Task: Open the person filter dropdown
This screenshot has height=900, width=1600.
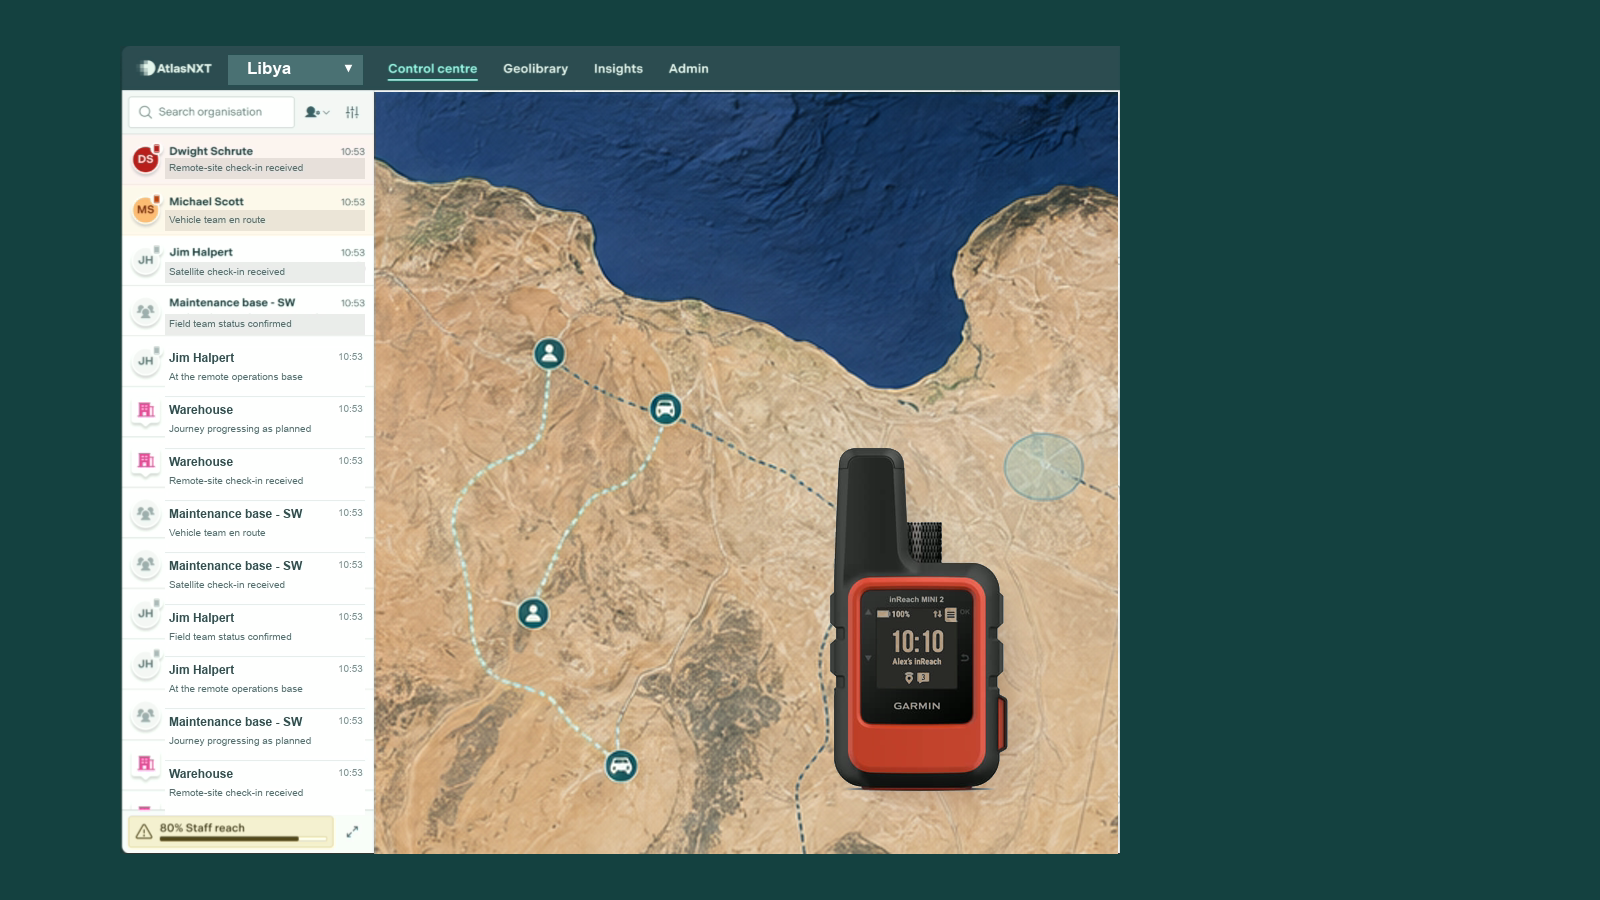Action: 317,112
